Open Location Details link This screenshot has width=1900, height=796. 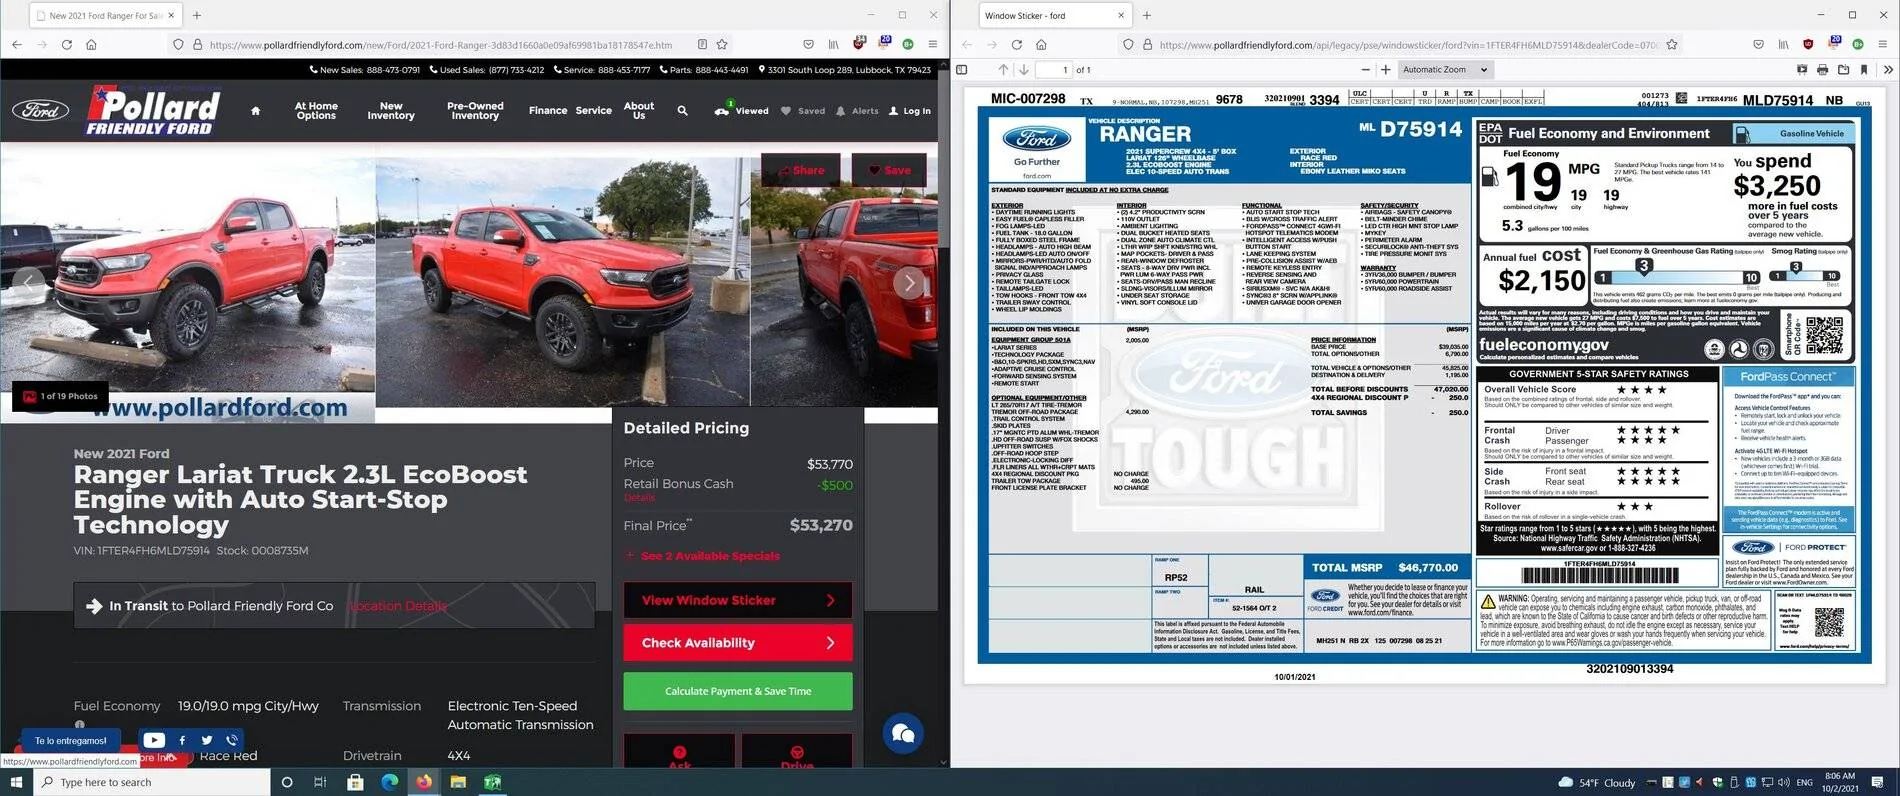398,606
